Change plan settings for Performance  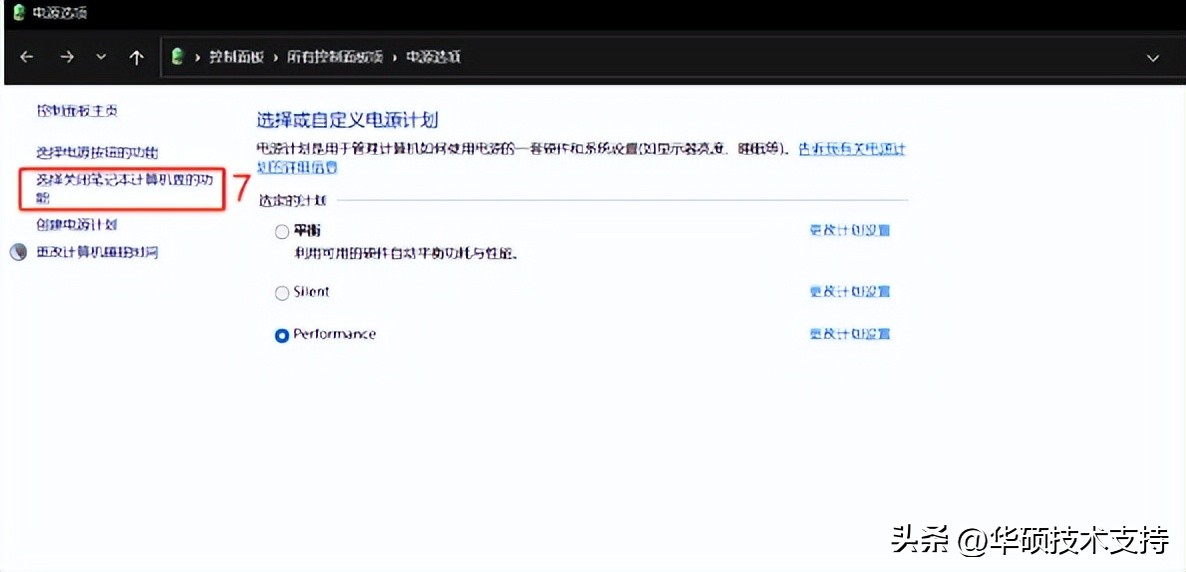(849, 334)
